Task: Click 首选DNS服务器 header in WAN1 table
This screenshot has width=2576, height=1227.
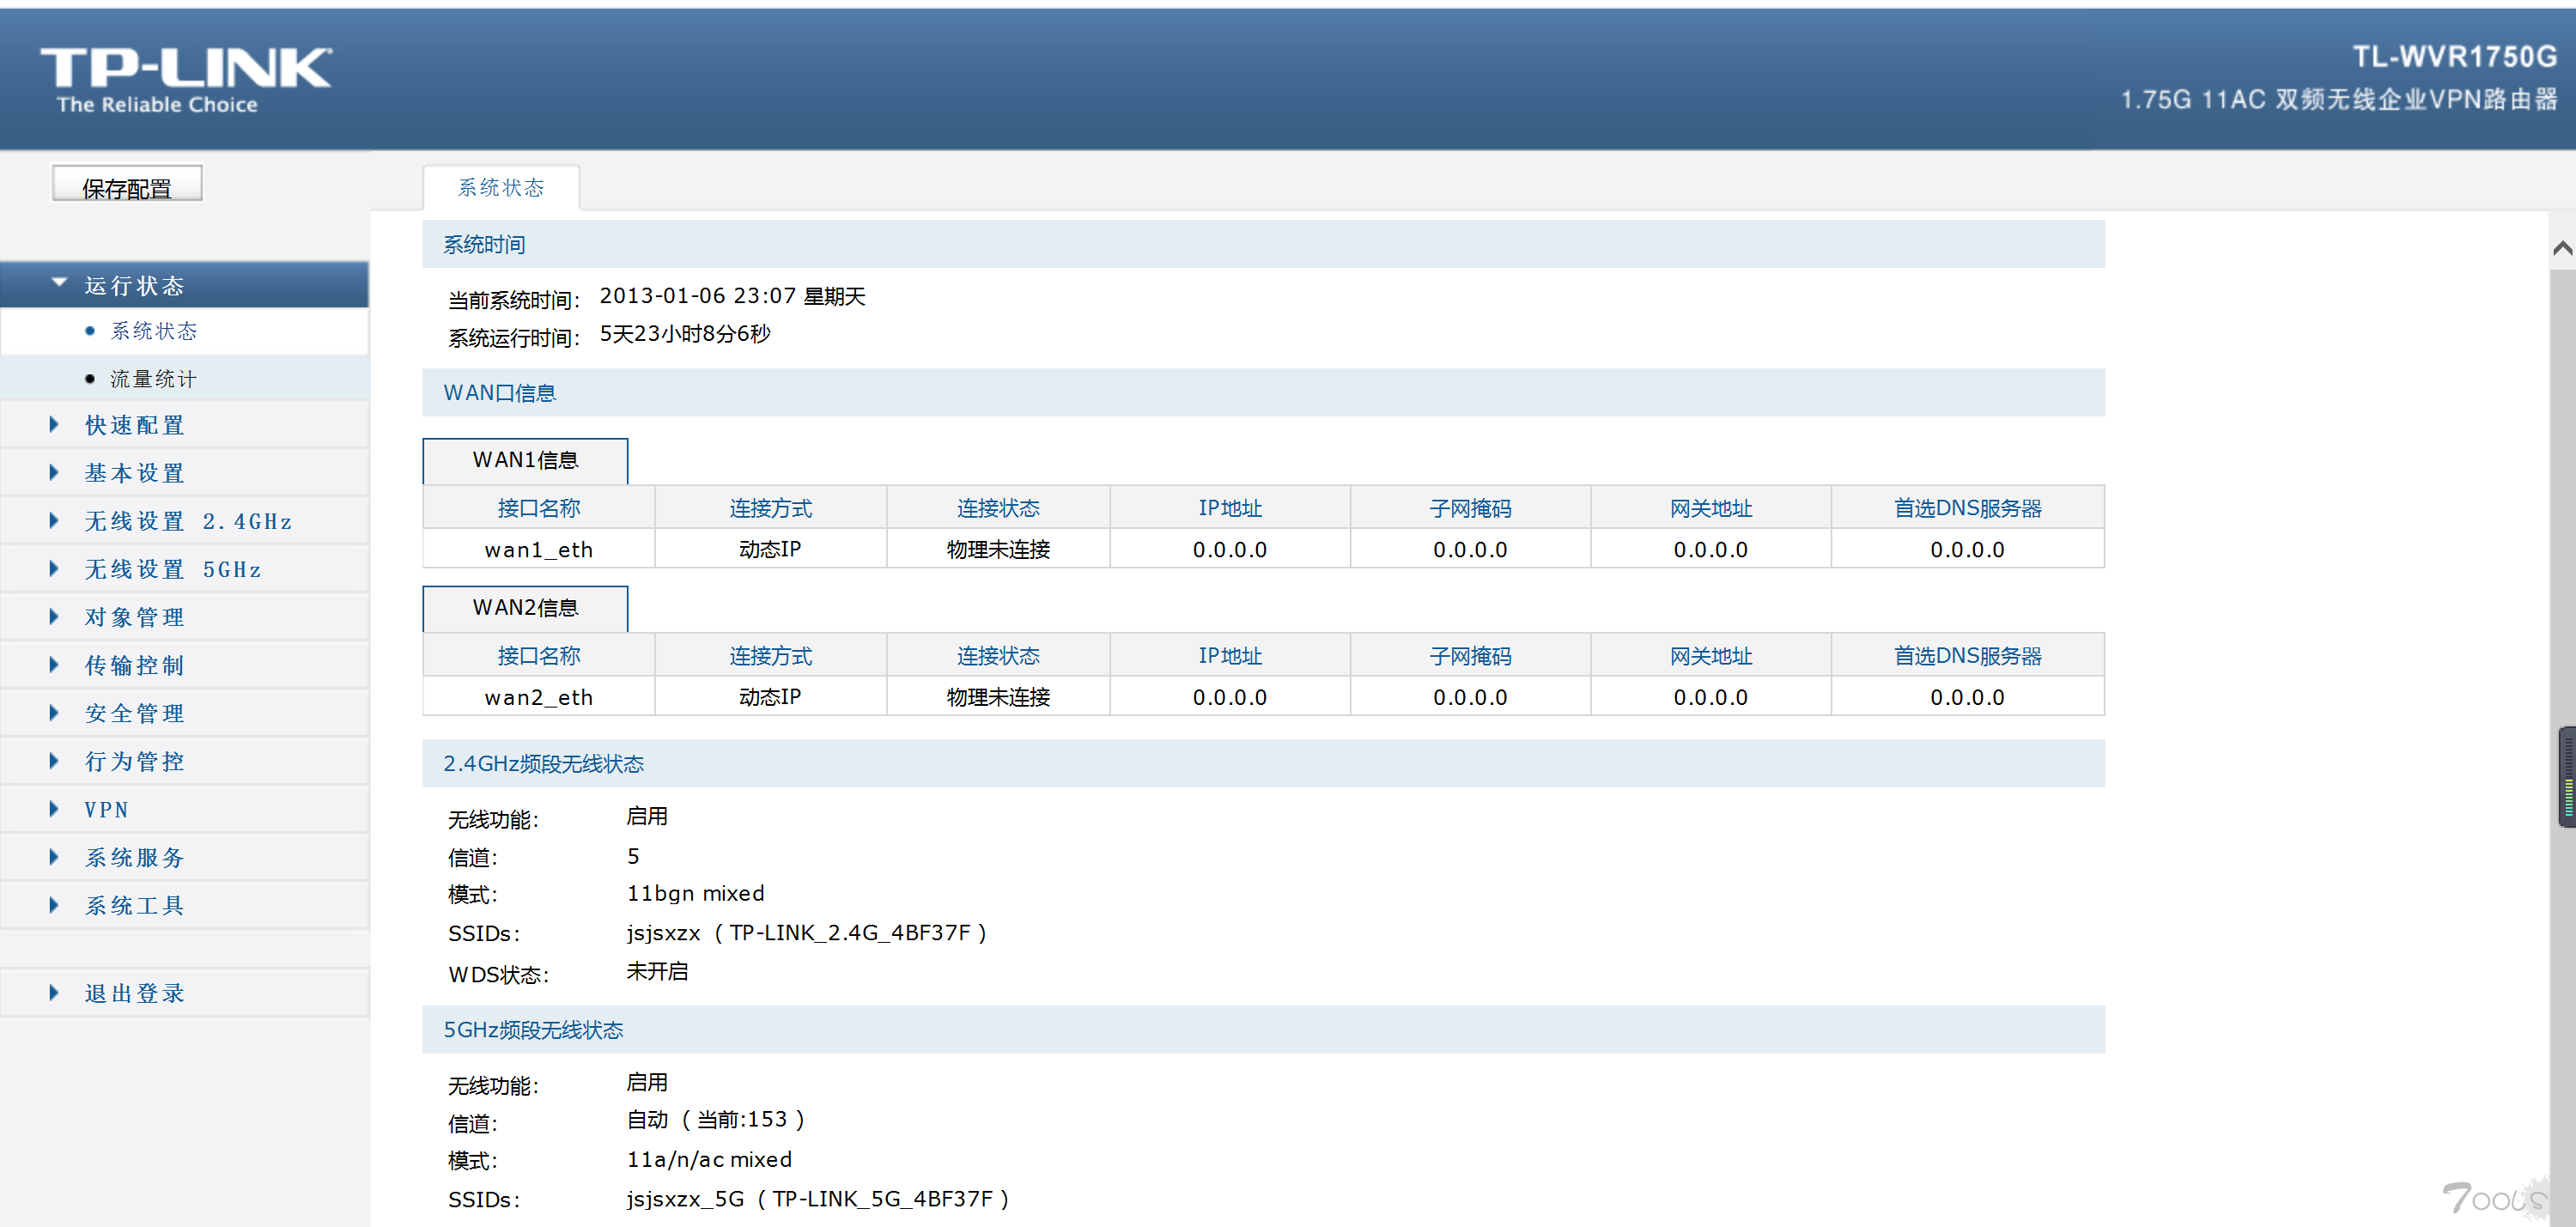Action: tap(1967, 508)
